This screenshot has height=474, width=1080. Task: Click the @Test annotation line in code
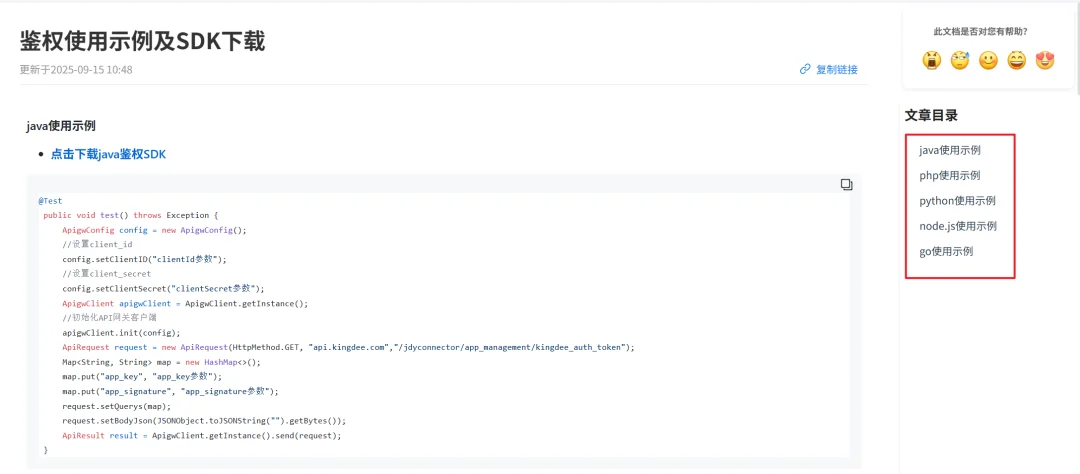coord(50,200)
